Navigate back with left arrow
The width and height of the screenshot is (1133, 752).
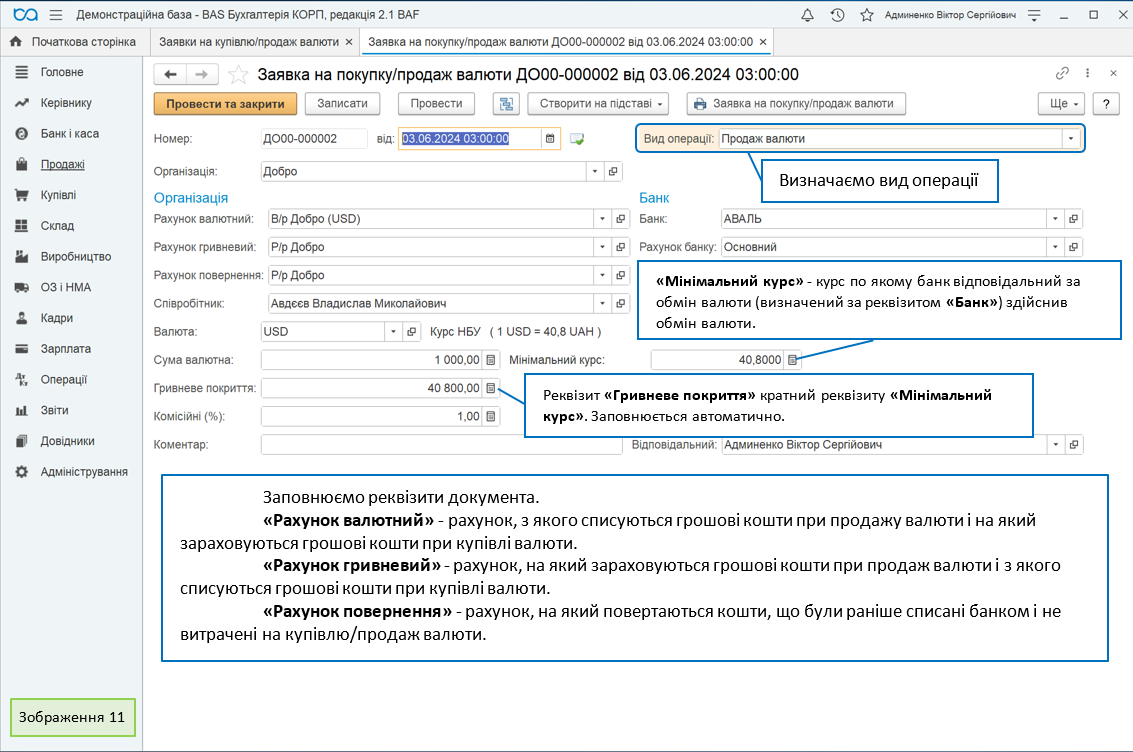(170, 74)
